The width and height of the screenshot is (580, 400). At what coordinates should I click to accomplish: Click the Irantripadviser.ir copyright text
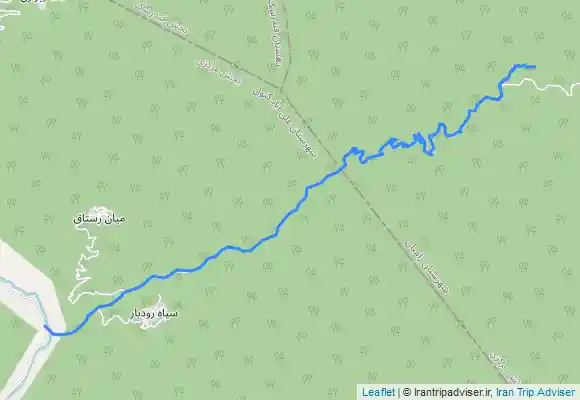click(448, 392)
